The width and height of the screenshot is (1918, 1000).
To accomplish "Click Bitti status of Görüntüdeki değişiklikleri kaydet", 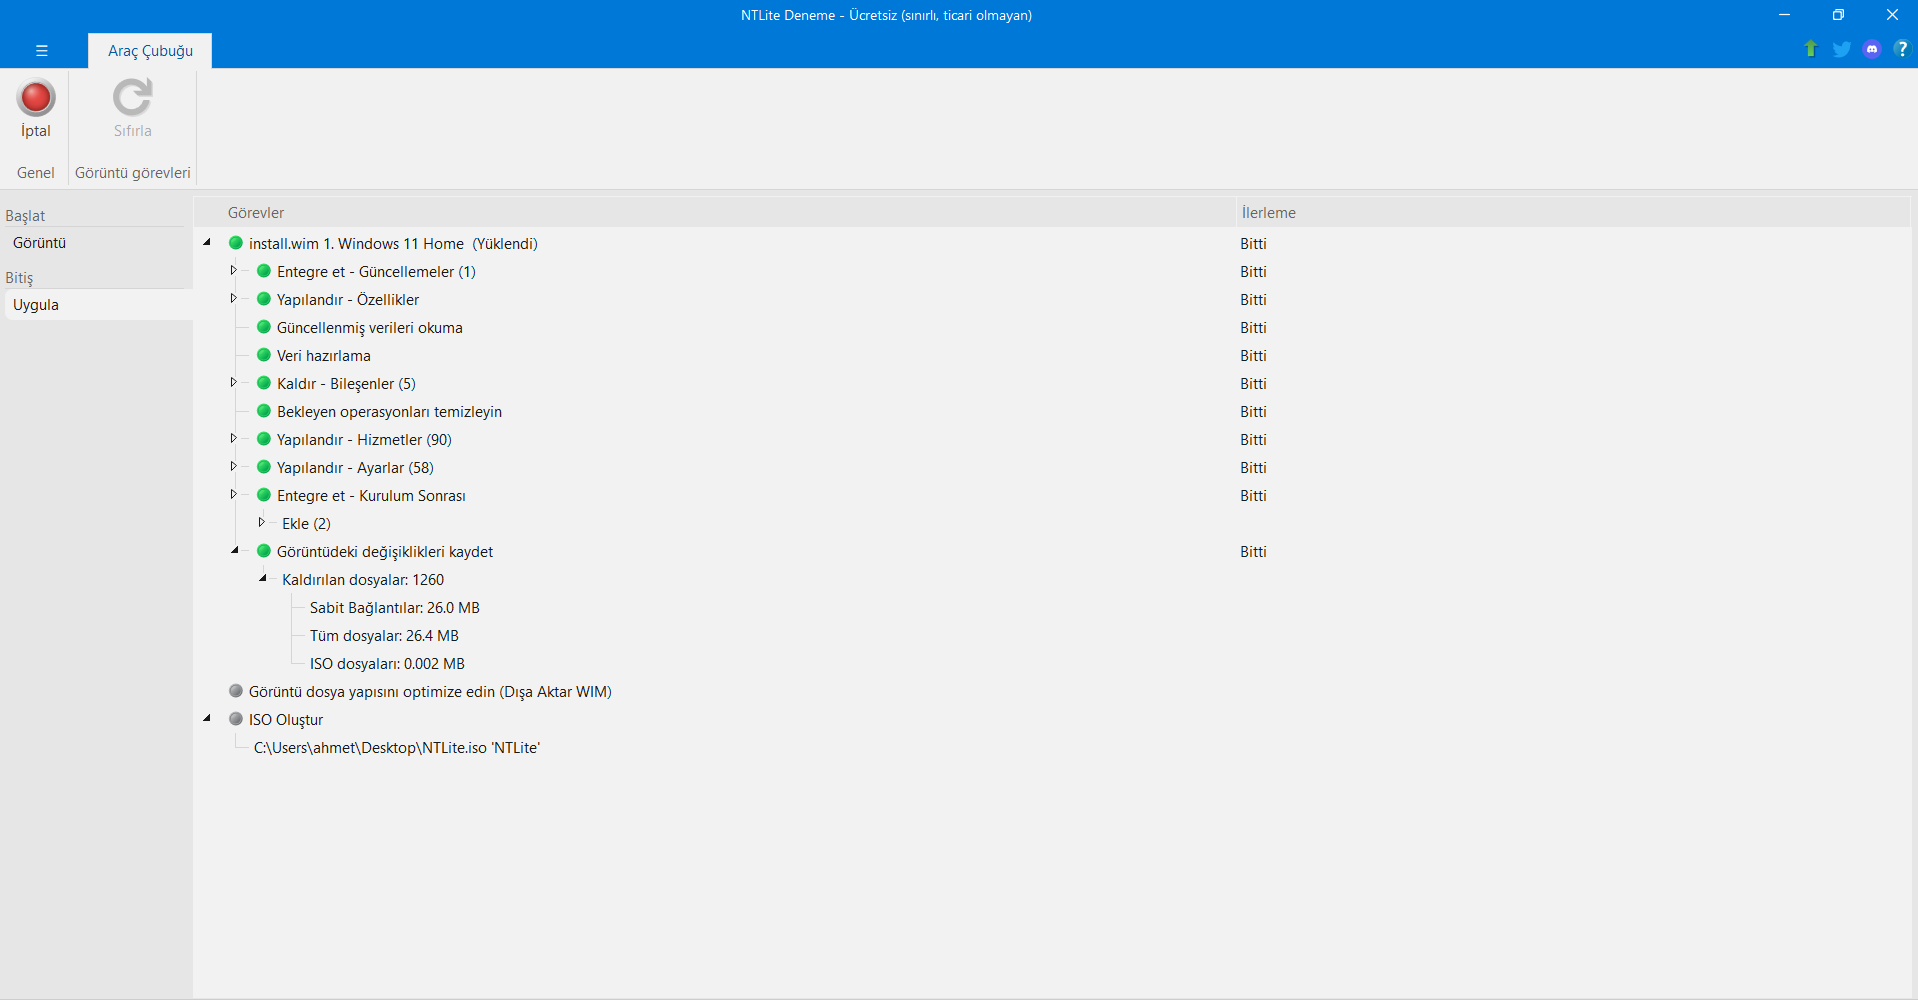I will point(1253,551).
